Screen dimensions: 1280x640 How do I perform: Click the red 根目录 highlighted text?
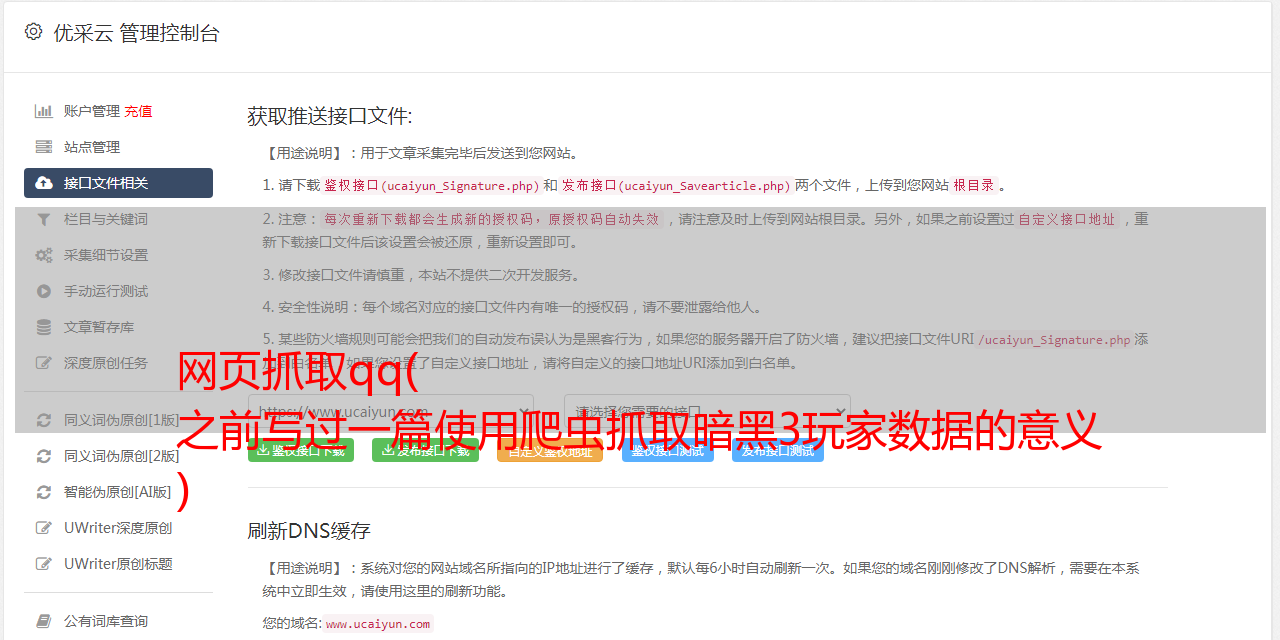[x=973, y=185]
